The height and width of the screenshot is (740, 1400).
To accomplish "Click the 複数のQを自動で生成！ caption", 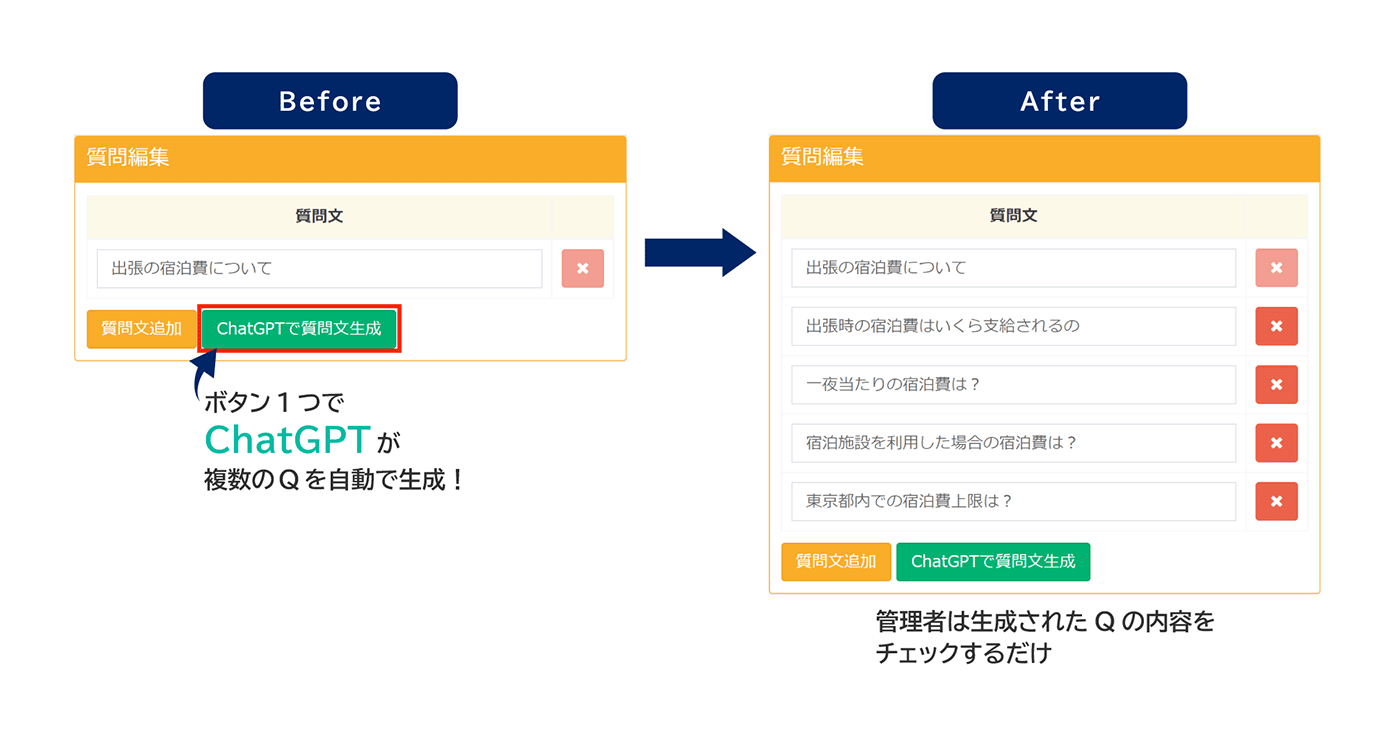I will (335, 480).
